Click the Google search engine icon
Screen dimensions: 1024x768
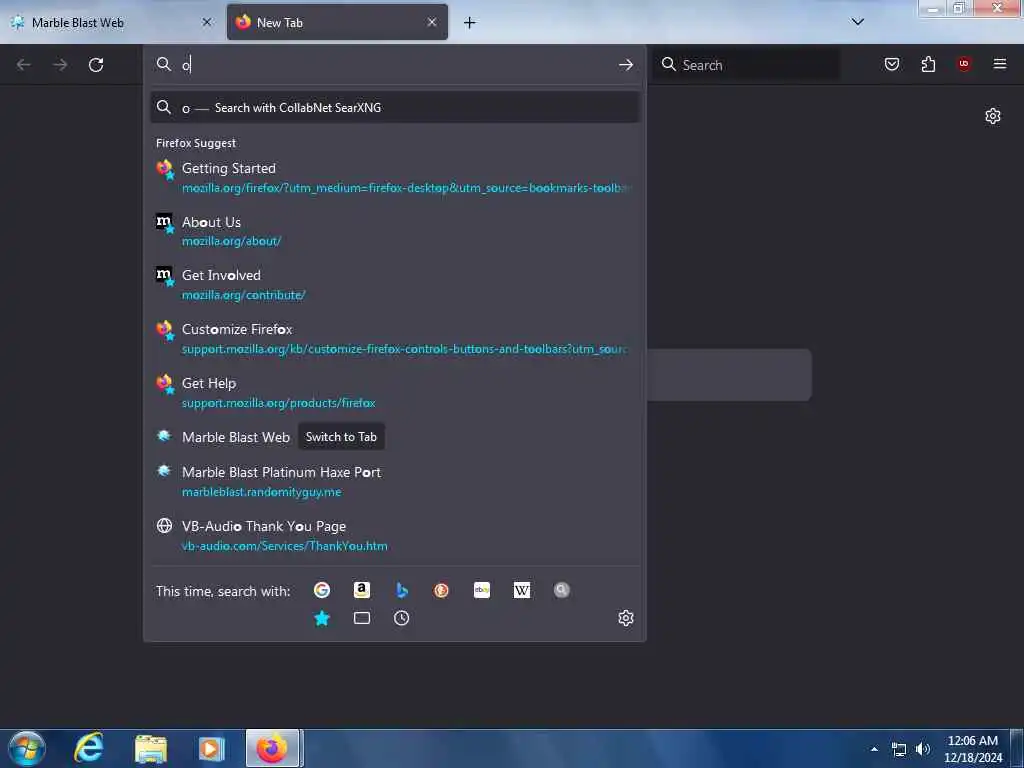click(322, 590)
